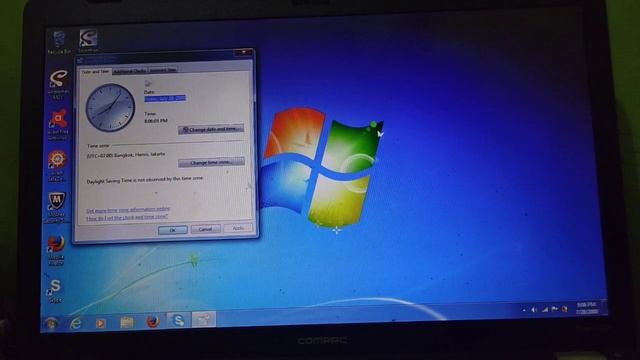640x360 pixels.
Task: Click the Daylight Saving Time notice text
Action: 145,180
